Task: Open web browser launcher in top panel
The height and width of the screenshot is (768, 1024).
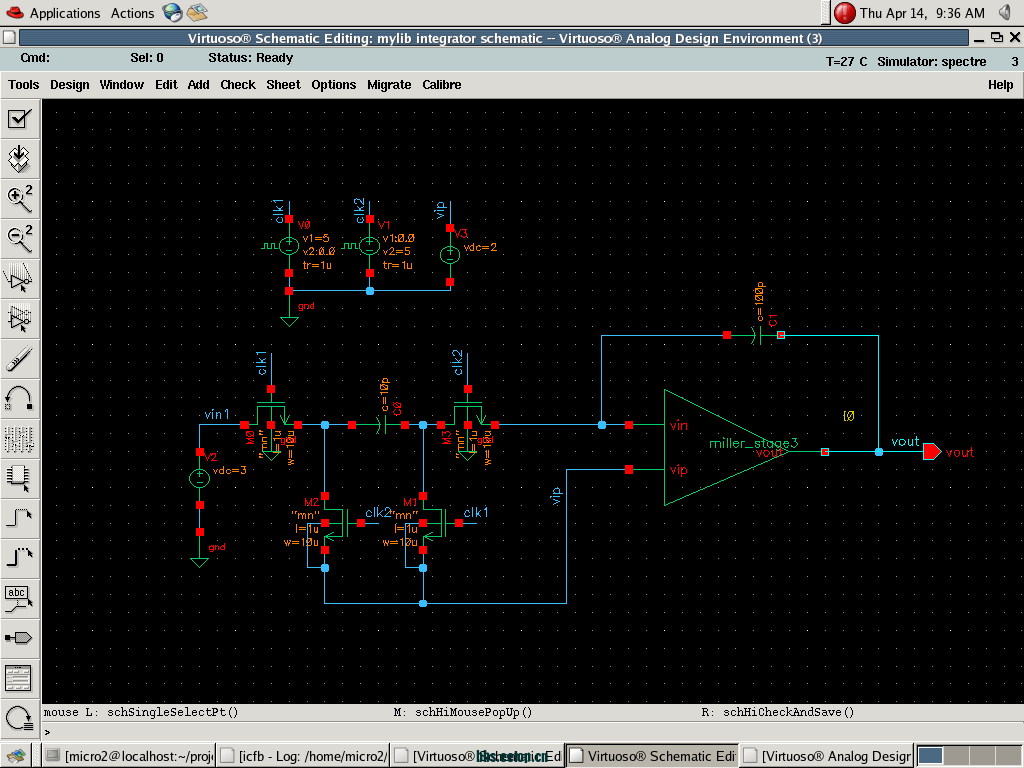Action: pyautogui.click(x=172, y=12)
